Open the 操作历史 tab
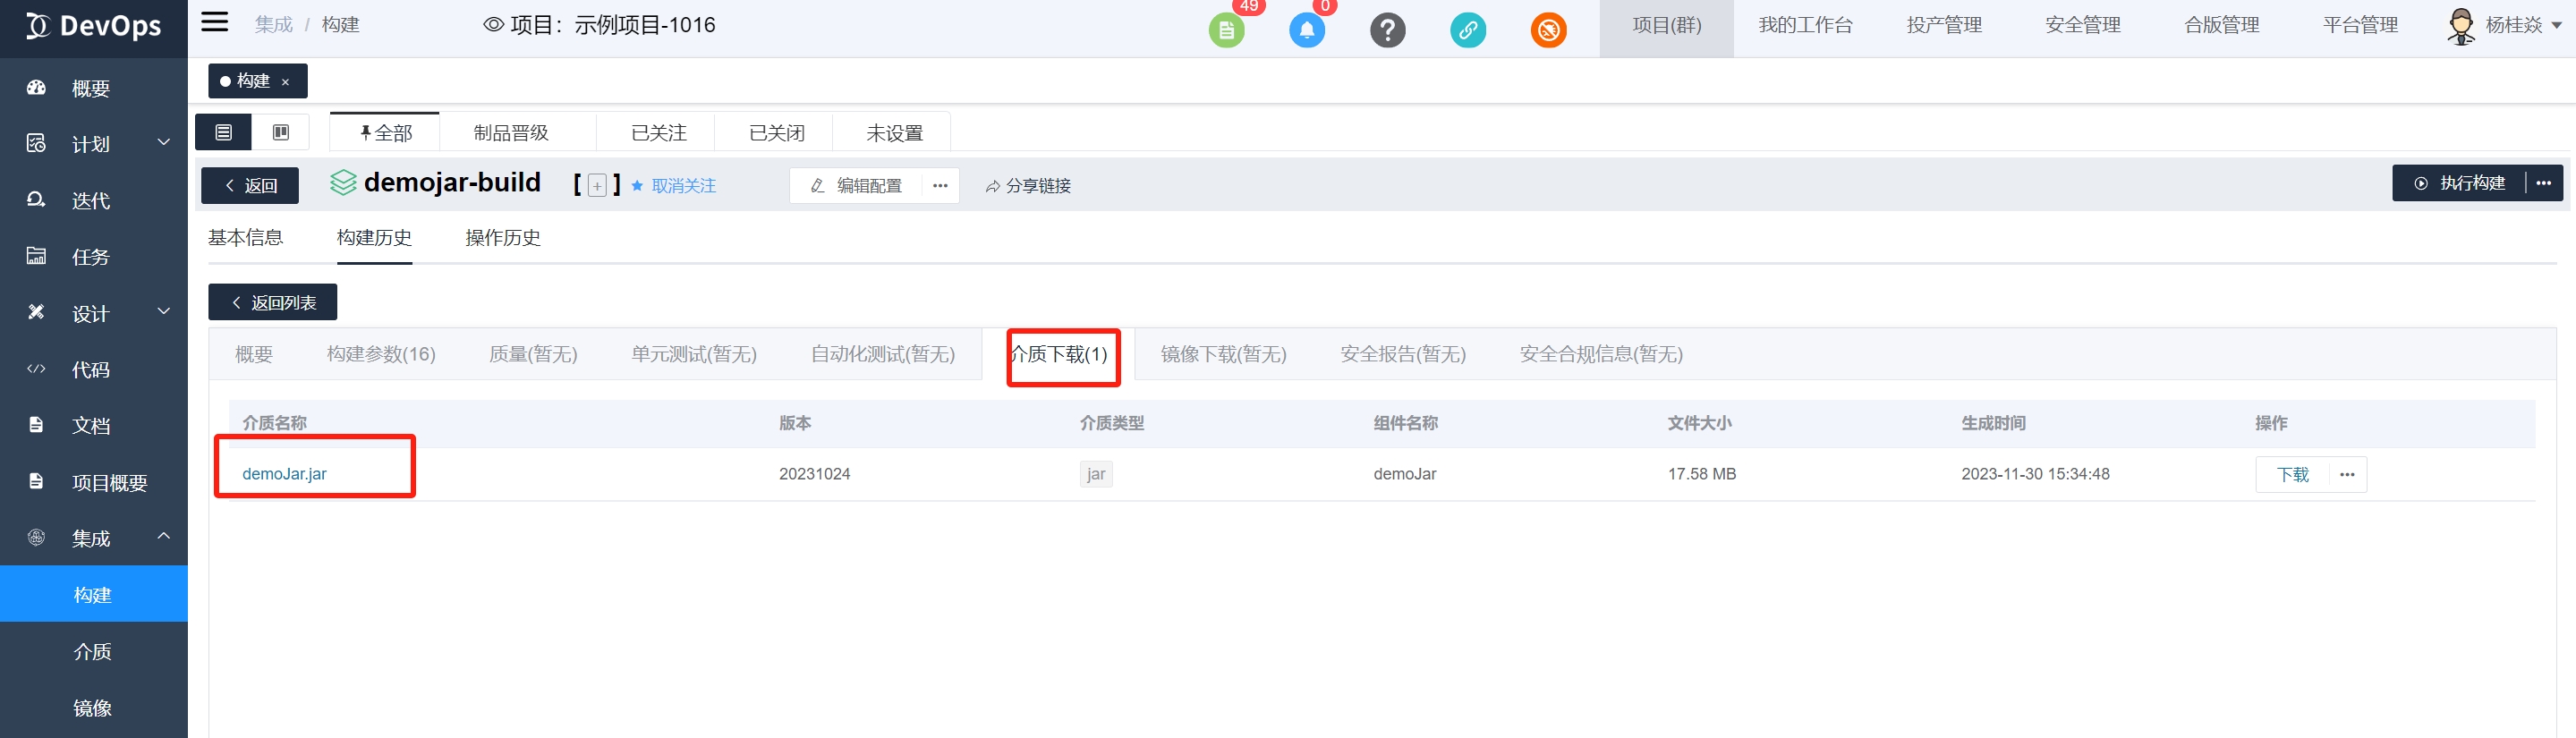Viewport: 2576px width, 738px height. click(x=503, y=238)
